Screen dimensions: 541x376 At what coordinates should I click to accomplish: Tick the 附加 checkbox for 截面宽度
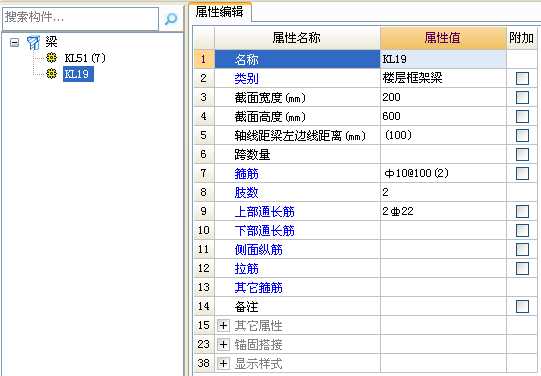522,98
